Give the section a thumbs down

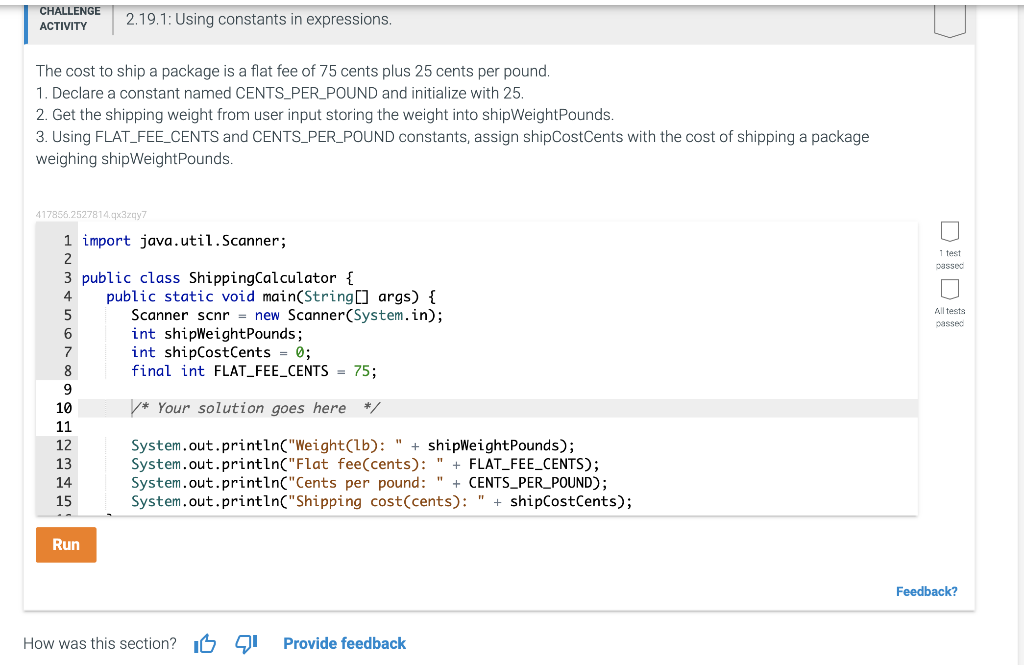click(x=246, y=643)
